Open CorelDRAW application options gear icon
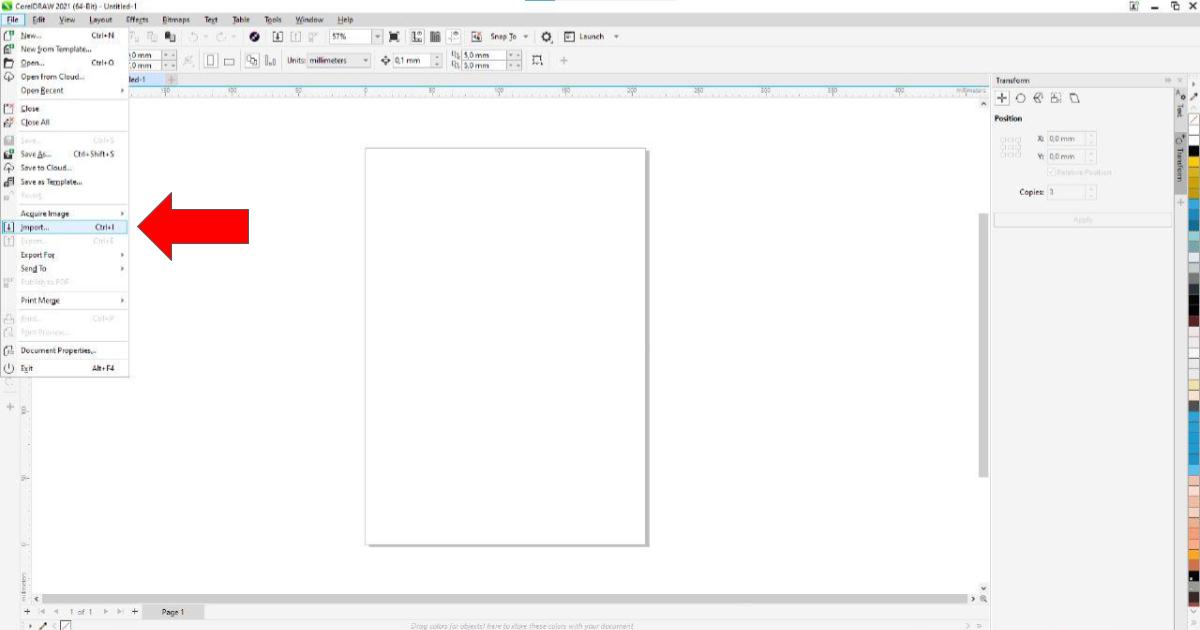 coord(547,36)
